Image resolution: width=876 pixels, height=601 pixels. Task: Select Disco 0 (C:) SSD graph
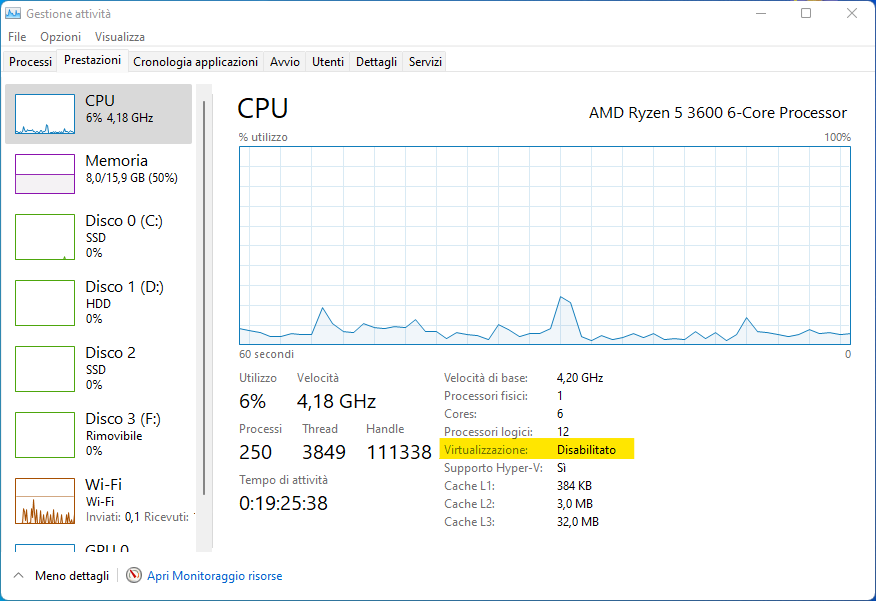point(45,238)
